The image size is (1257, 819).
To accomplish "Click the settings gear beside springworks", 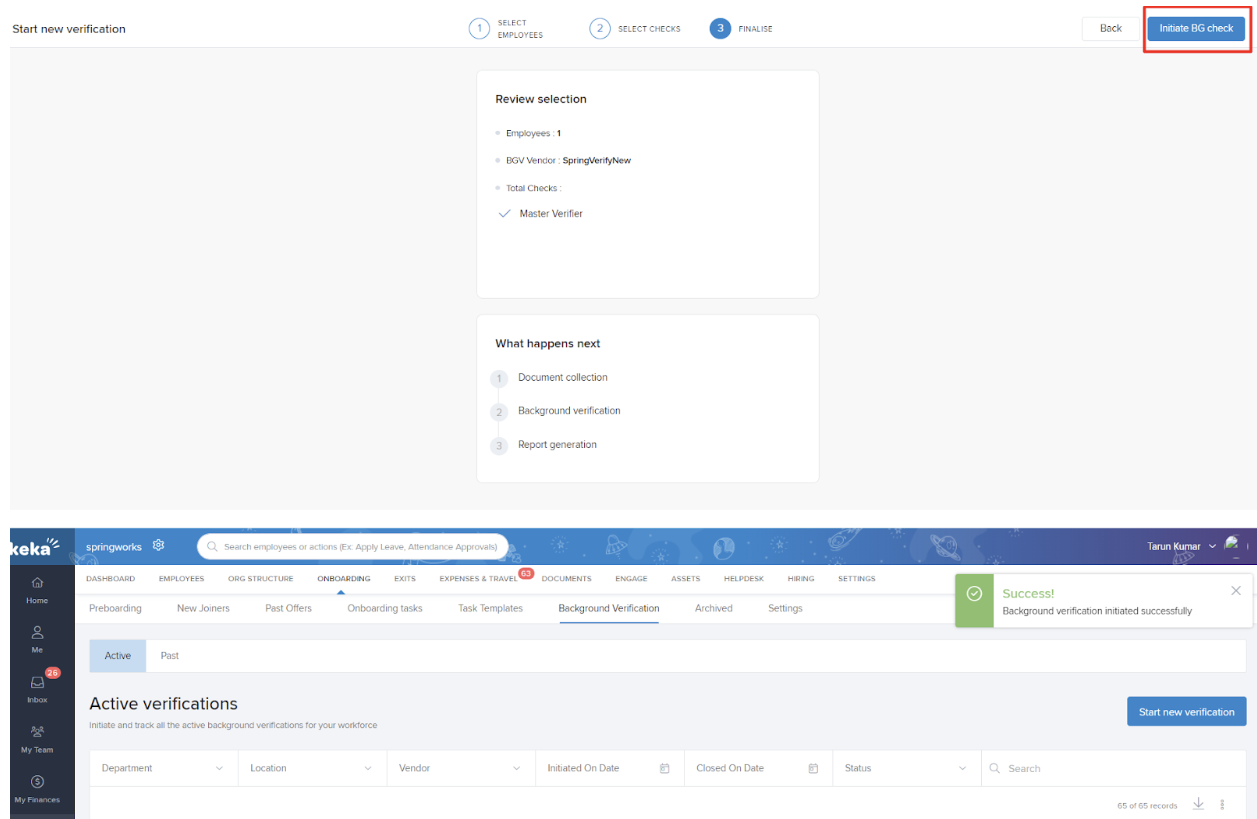I will click(x=158, y=546).
